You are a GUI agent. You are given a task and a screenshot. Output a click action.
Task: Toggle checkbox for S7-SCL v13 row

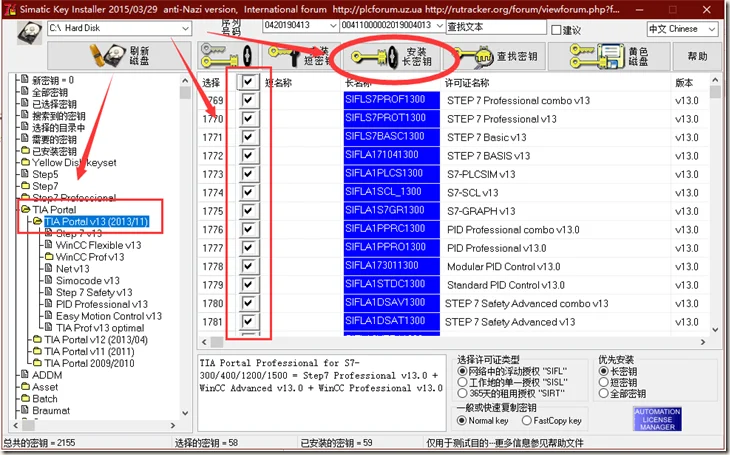248,192
